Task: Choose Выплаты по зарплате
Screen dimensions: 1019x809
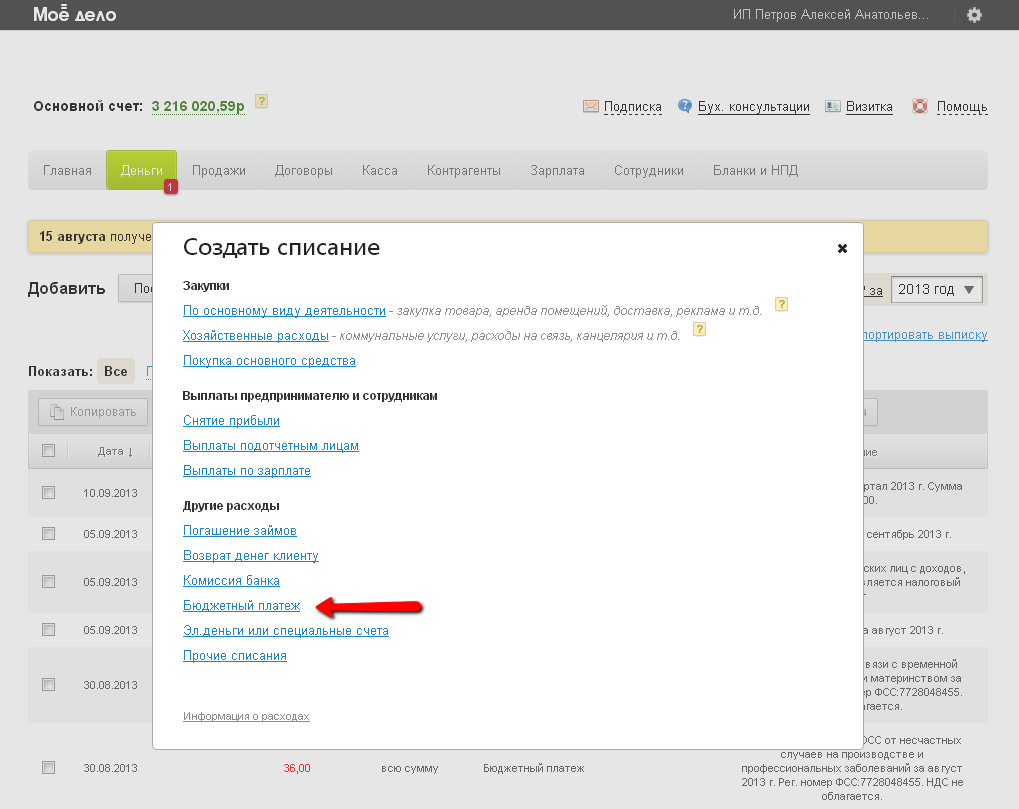Action: pyautogui.click(x=246, y=470)
